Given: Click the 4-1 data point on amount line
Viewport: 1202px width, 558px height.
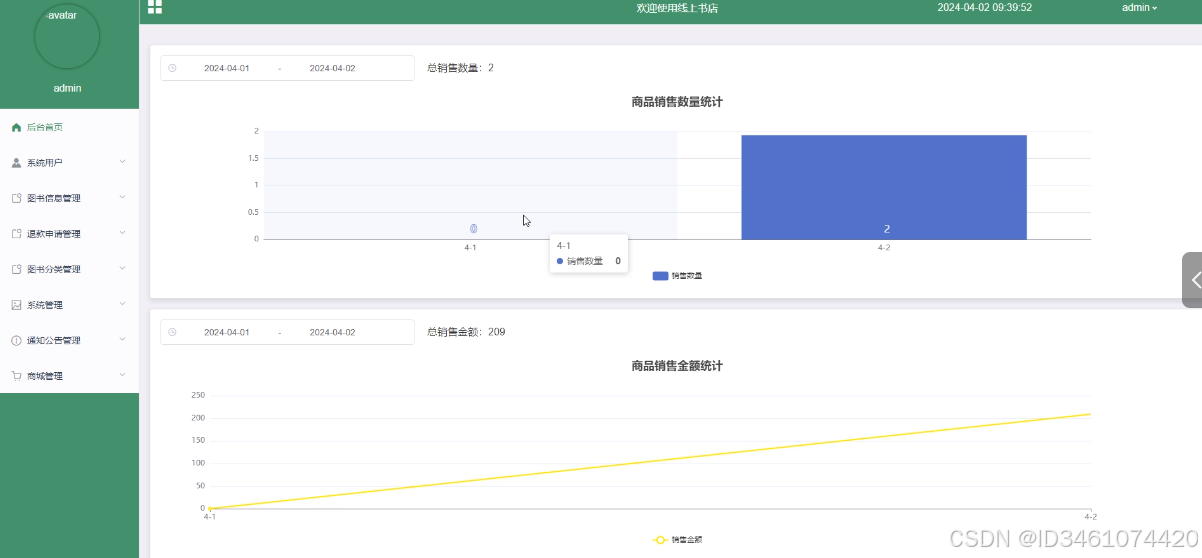Looking at the screenshot, I should pyautogui.click(x=209, y=508).
